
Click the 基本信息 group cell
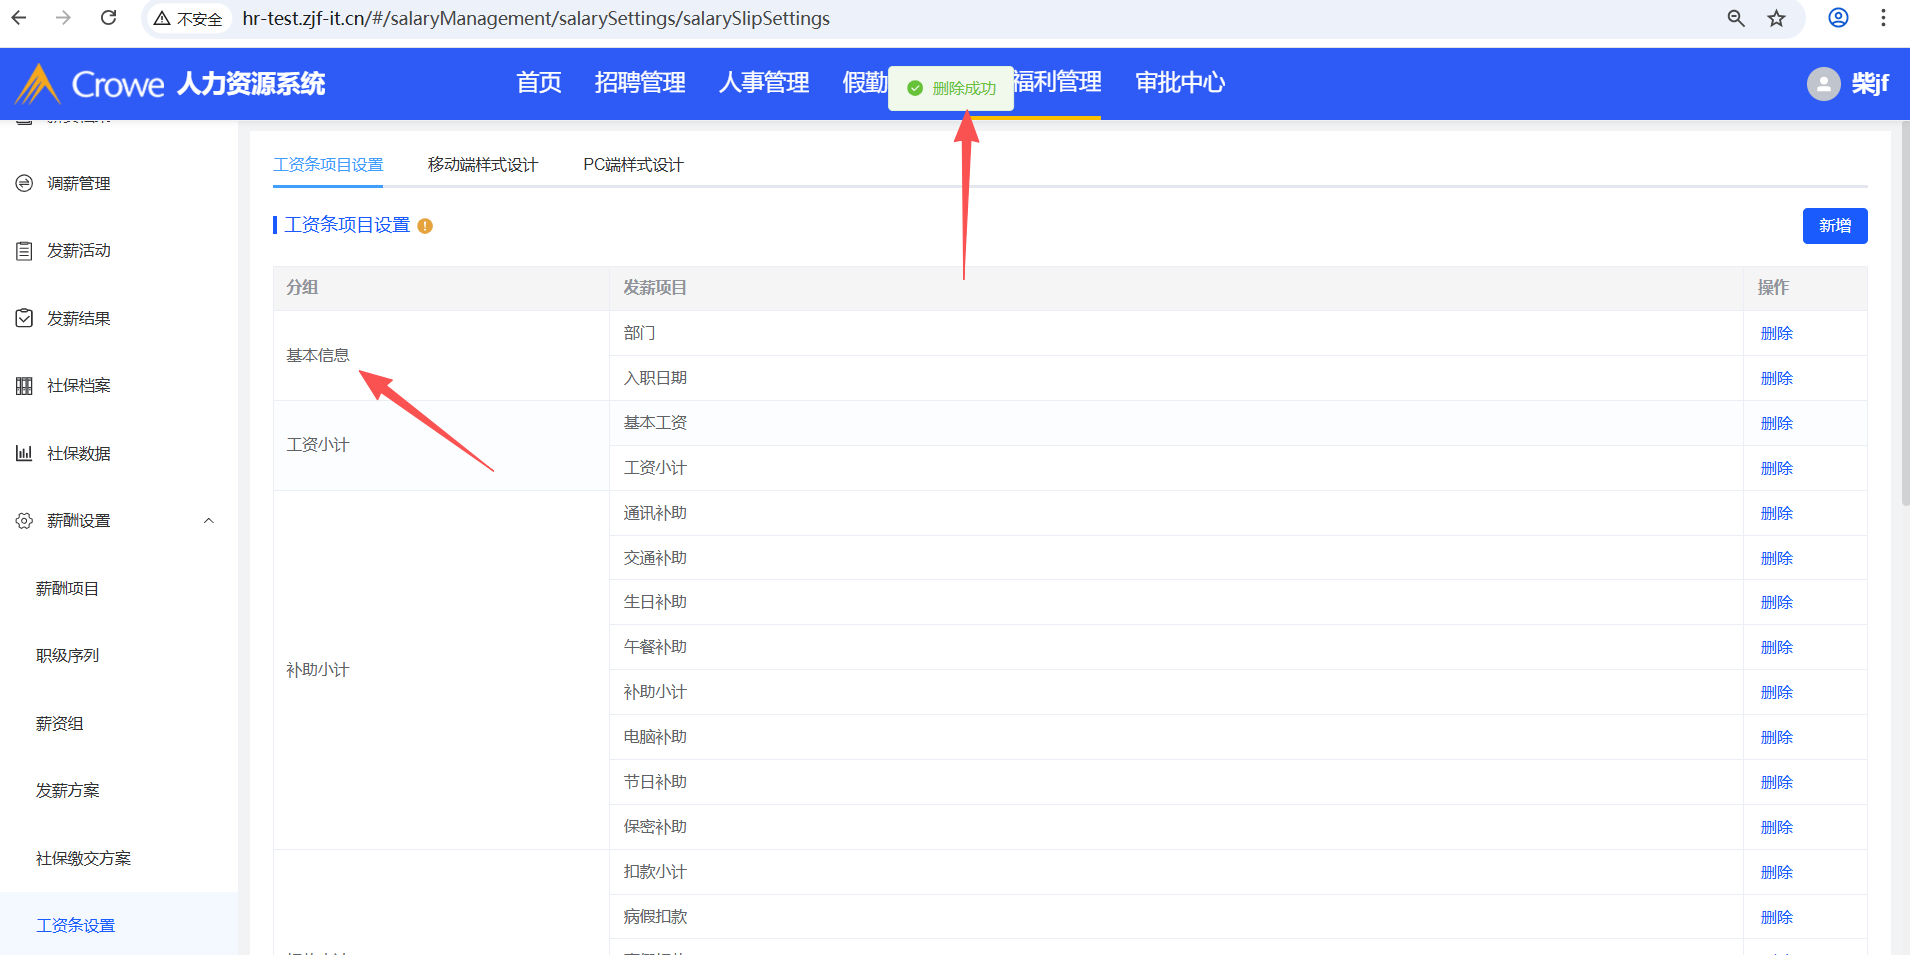coord(441,356)
